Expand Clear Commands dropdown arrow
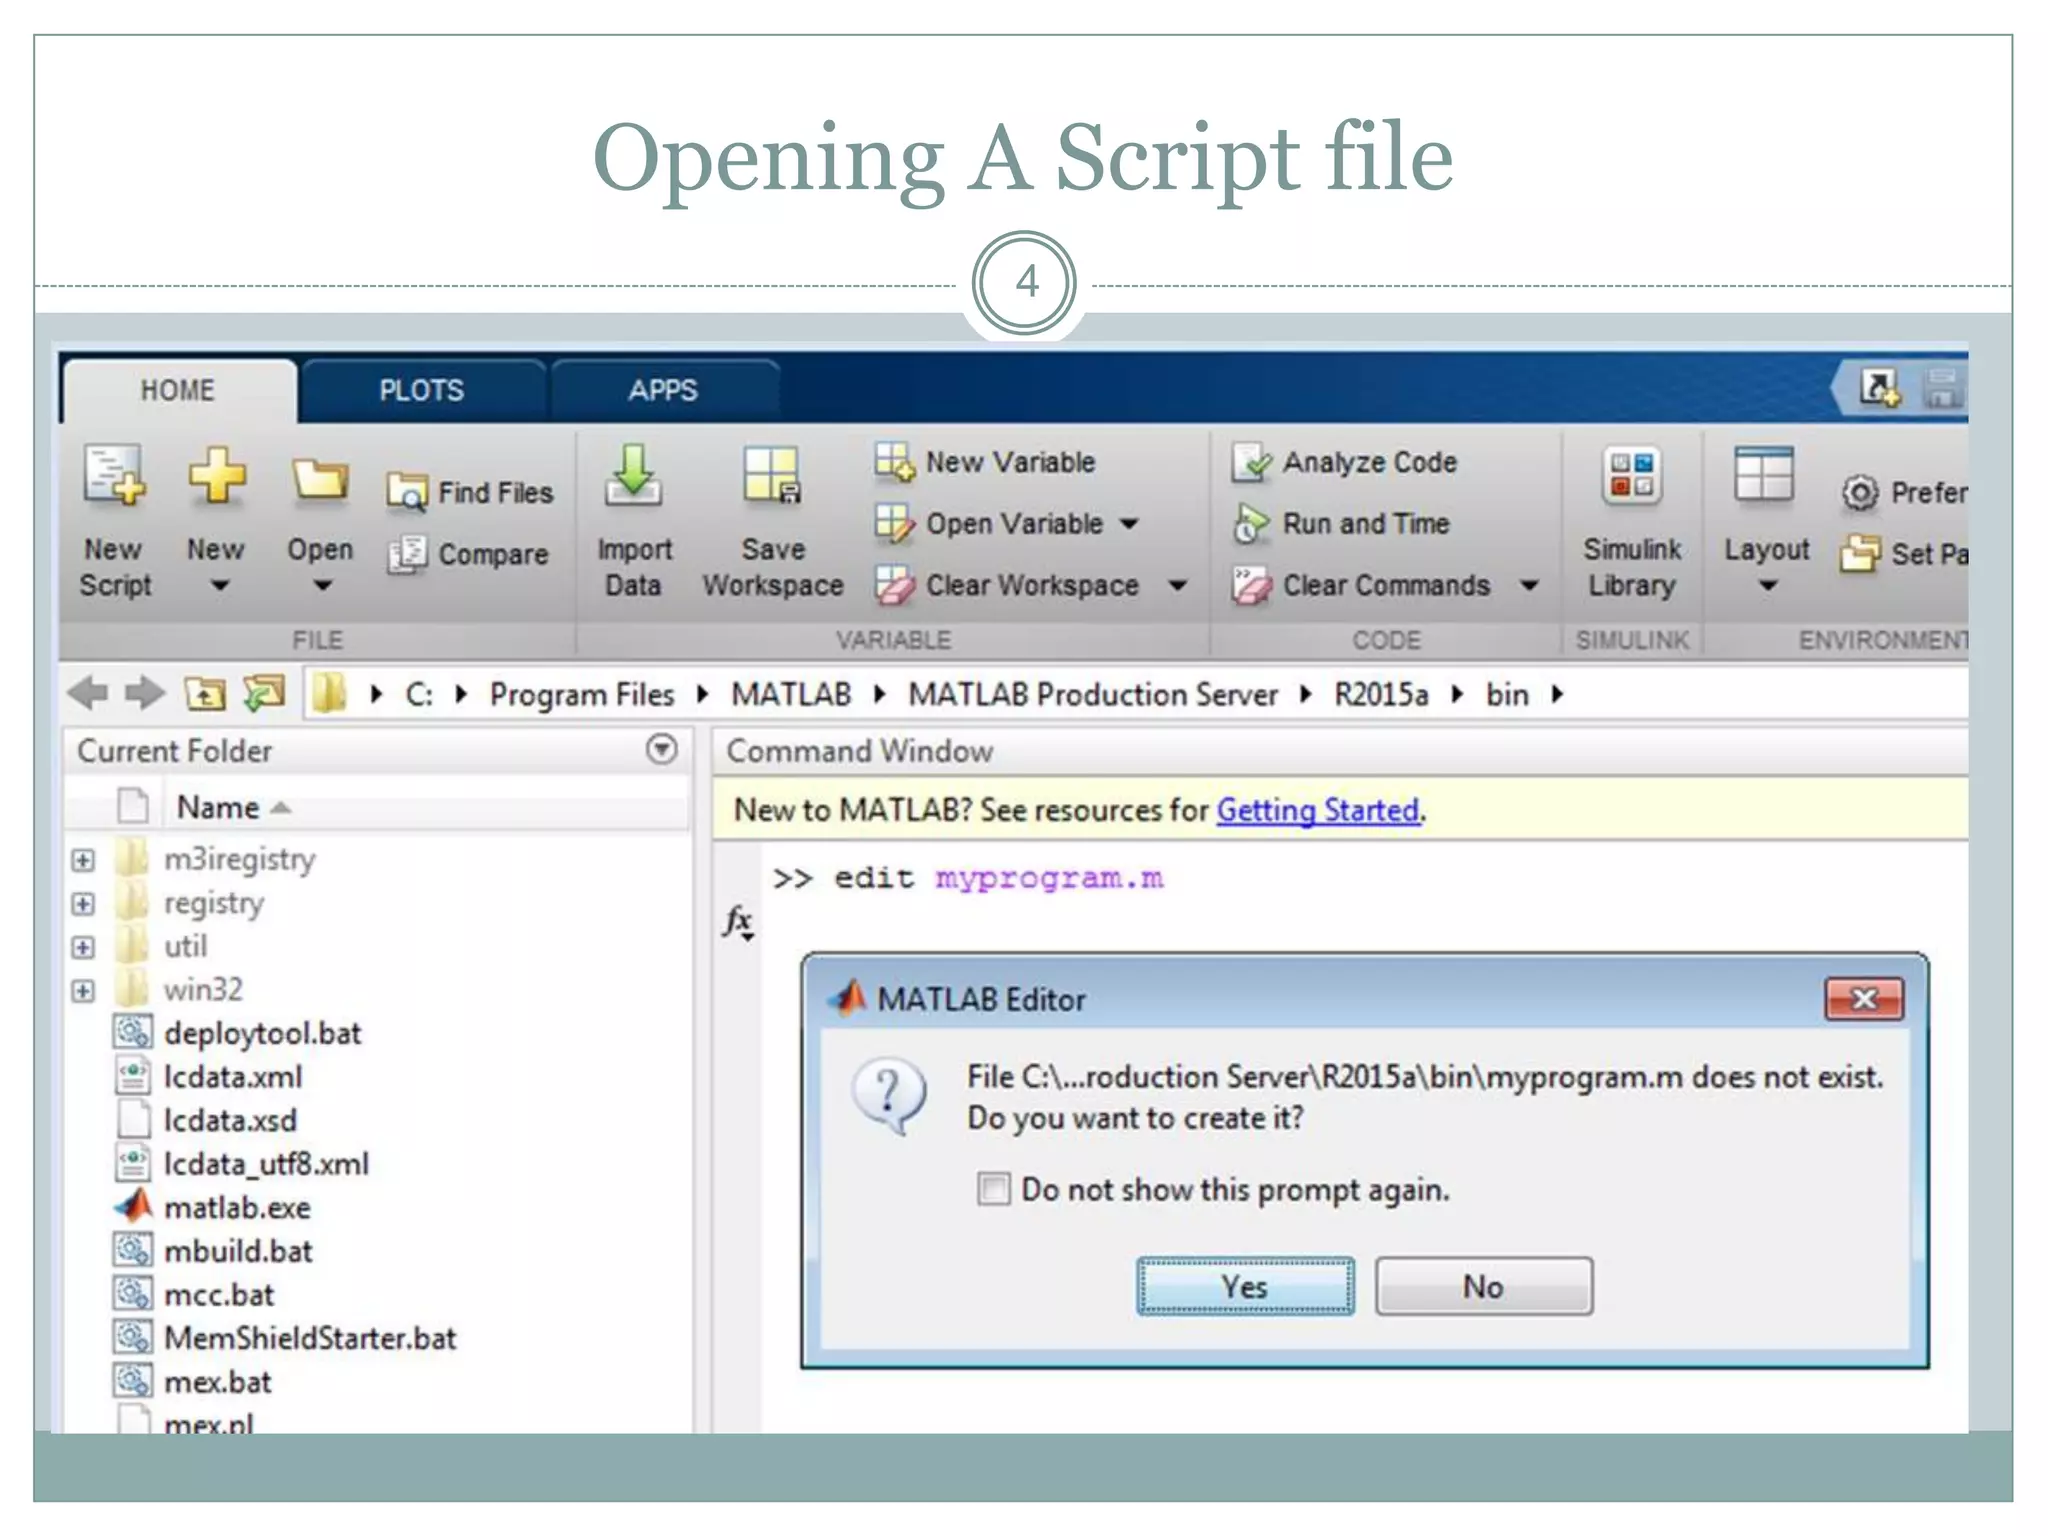This screenshot has height=1536, width=2048. pyautogui.click(x=1529, y=585)
